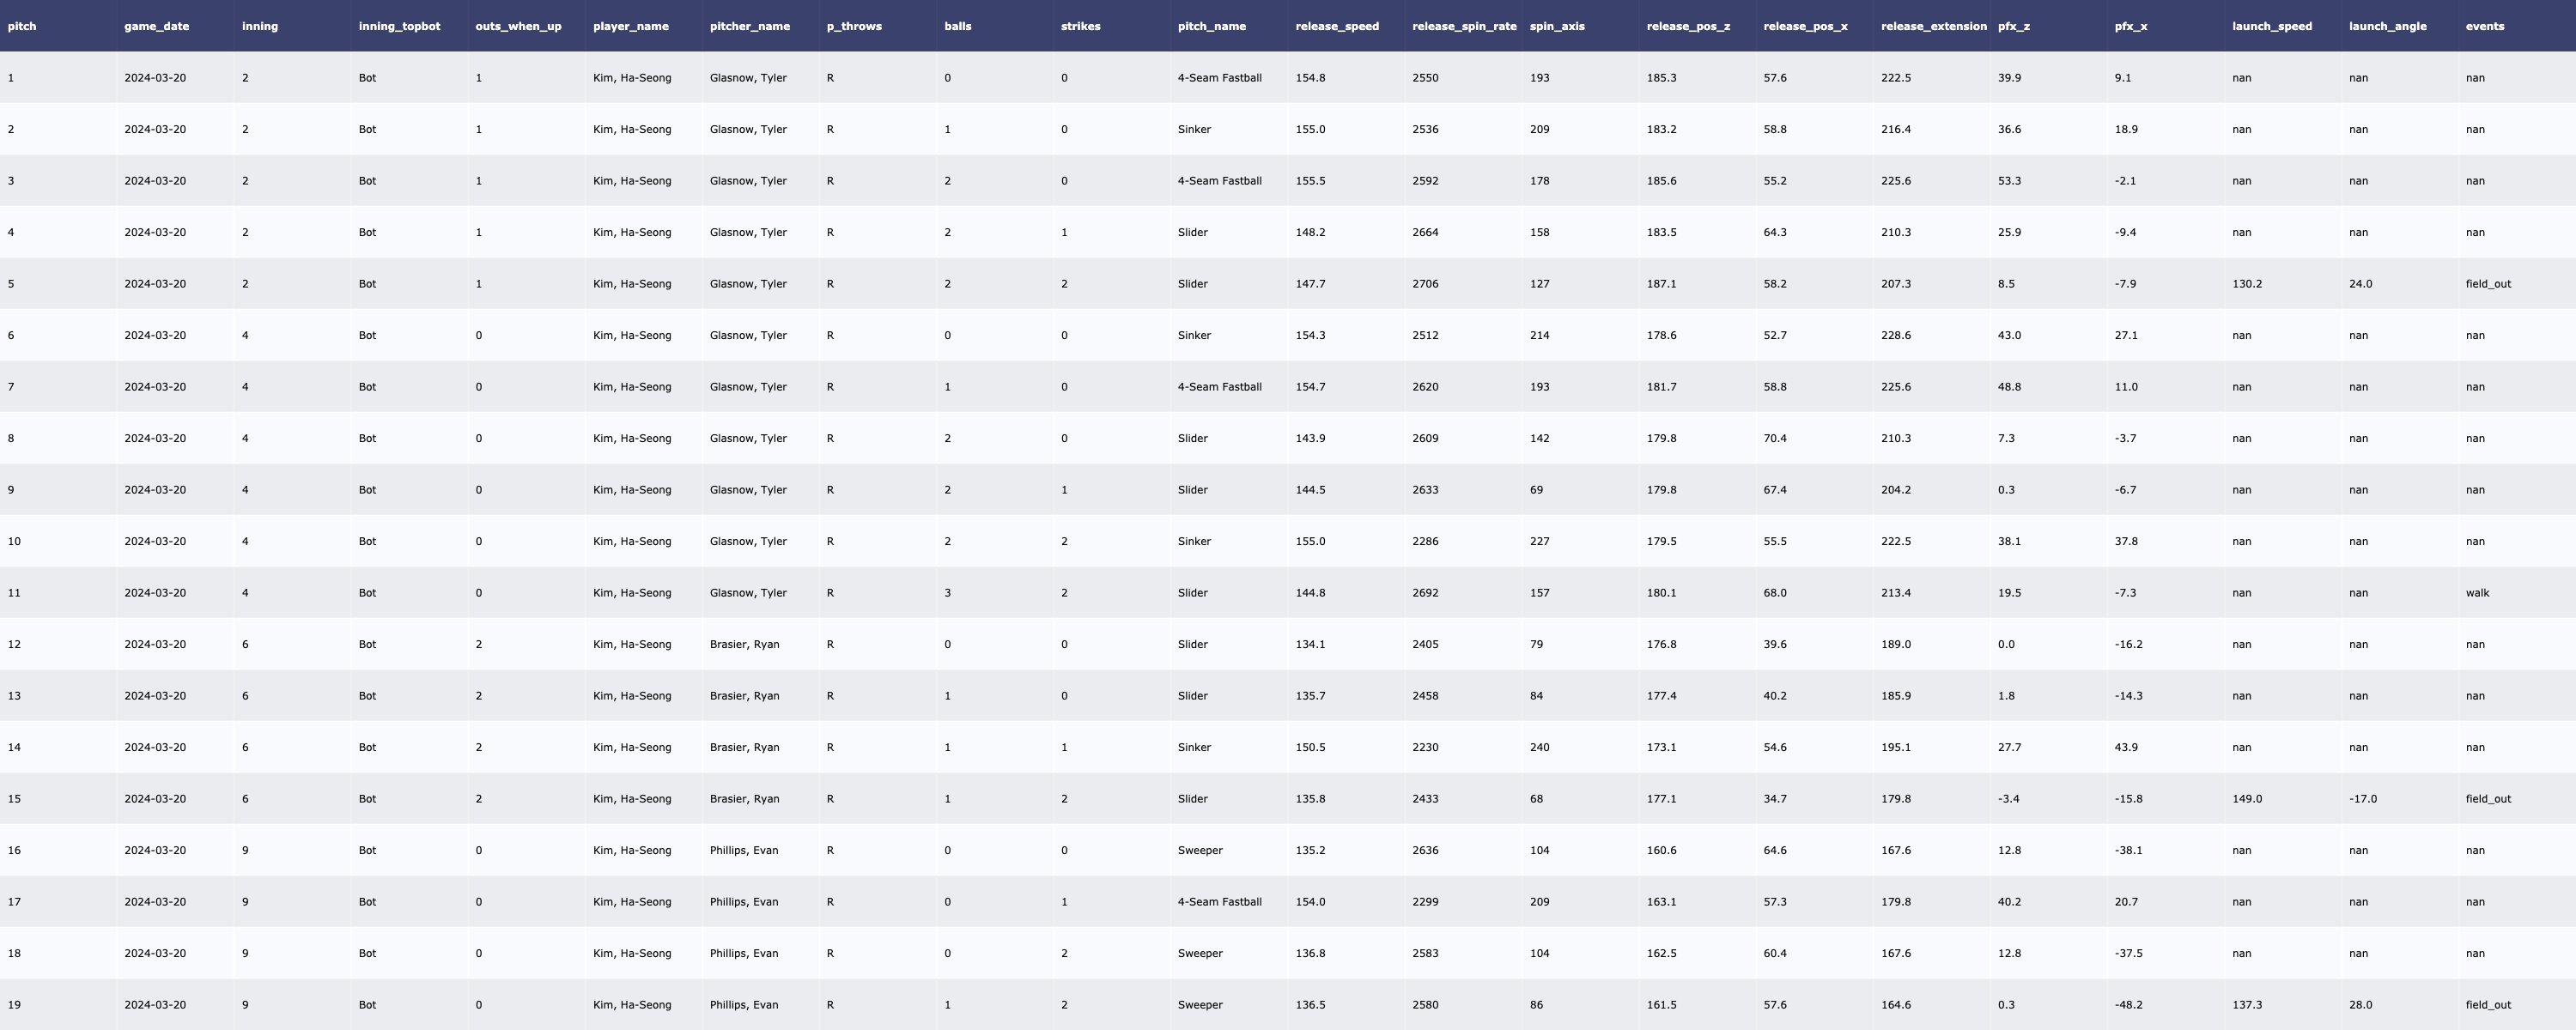Image resolution: width=2576 pixels, height=1030 pixels.
Task: Click the pfx_z column header
Action: (x=2013, y=26)
